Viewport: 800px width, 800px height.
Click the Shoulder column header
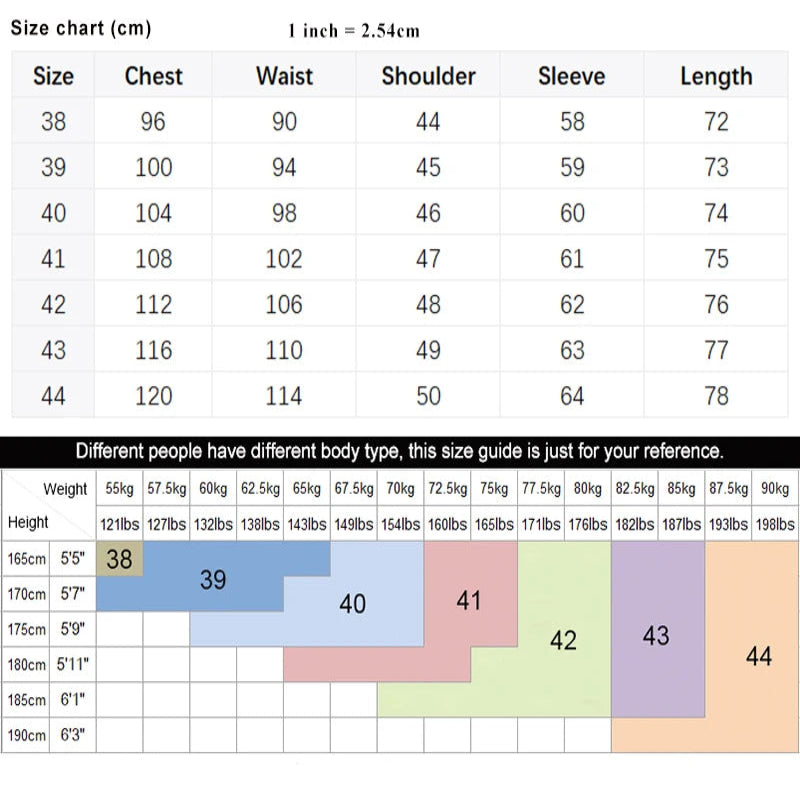point(428,76)
